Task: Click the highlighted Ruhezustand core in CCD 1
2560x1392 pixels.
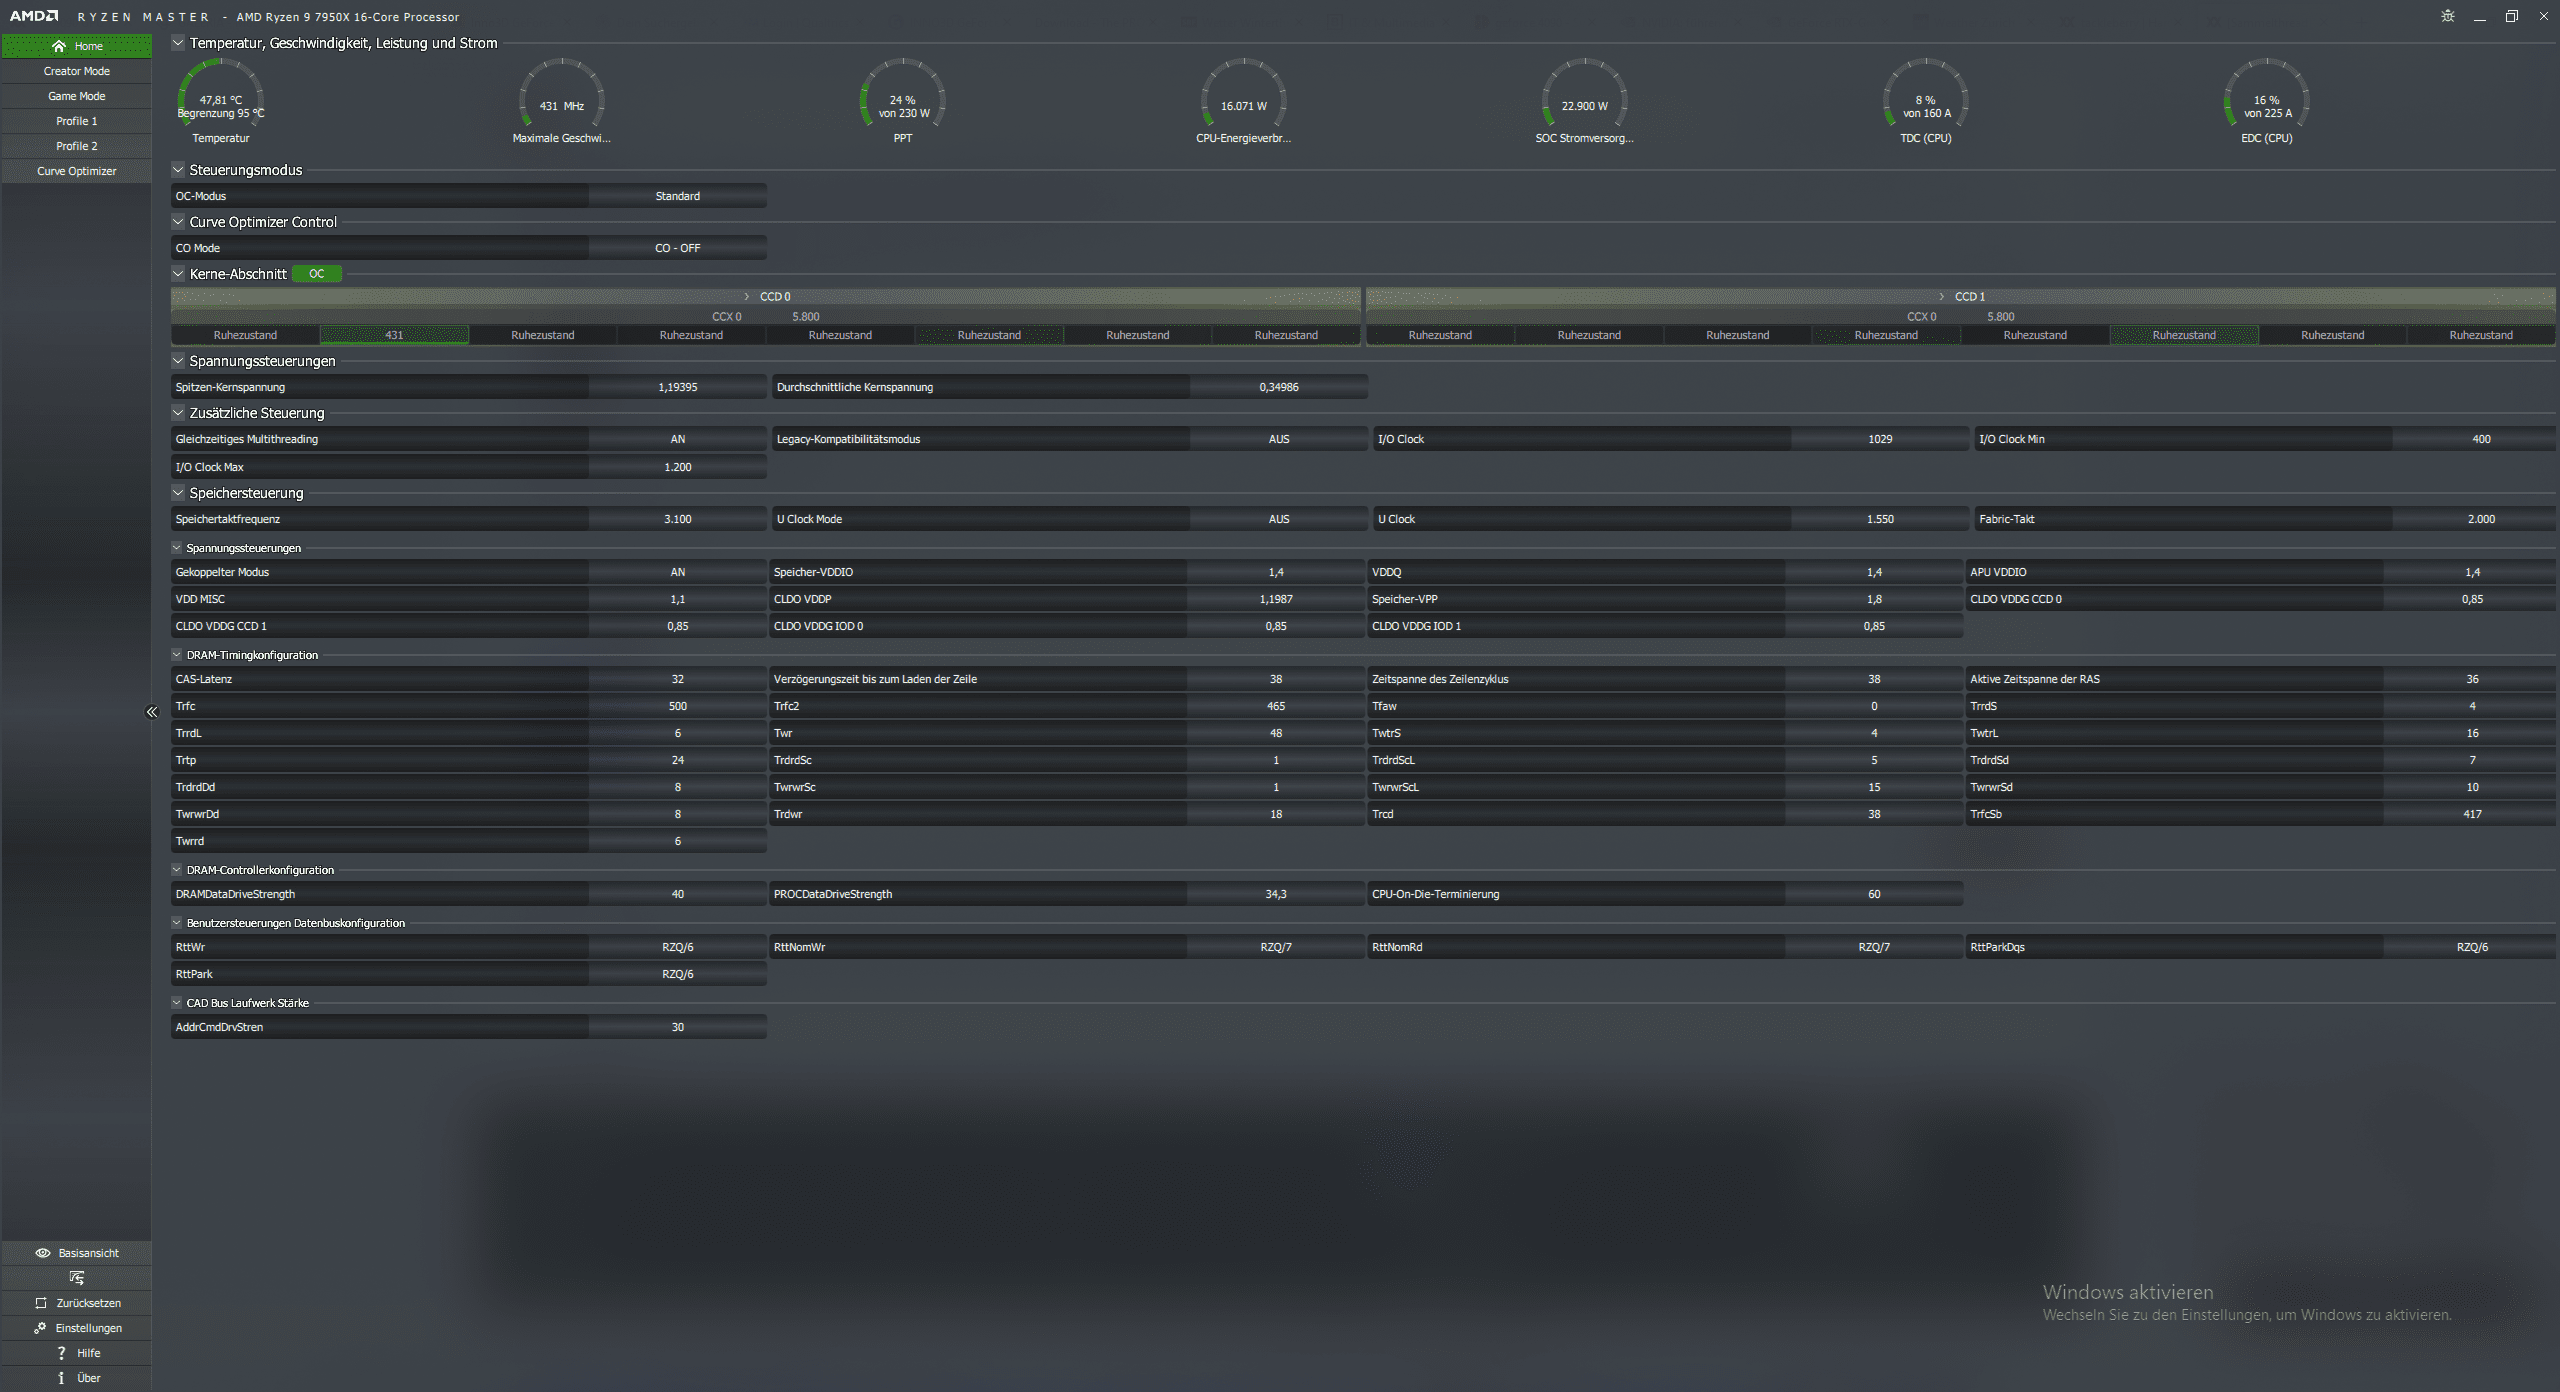Action: tap(2184, 335)
